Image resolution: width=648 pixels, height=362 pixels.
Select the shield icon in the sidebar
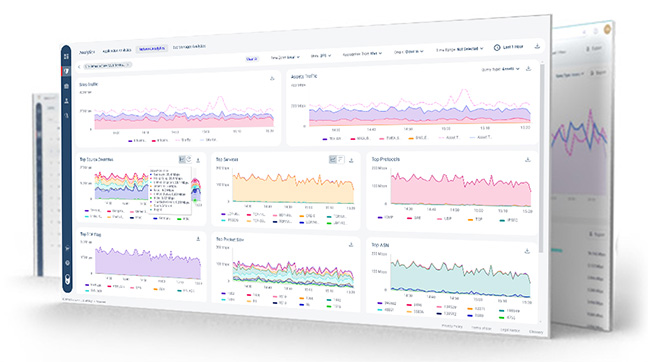pyautogui.click(x=67, y=71)
